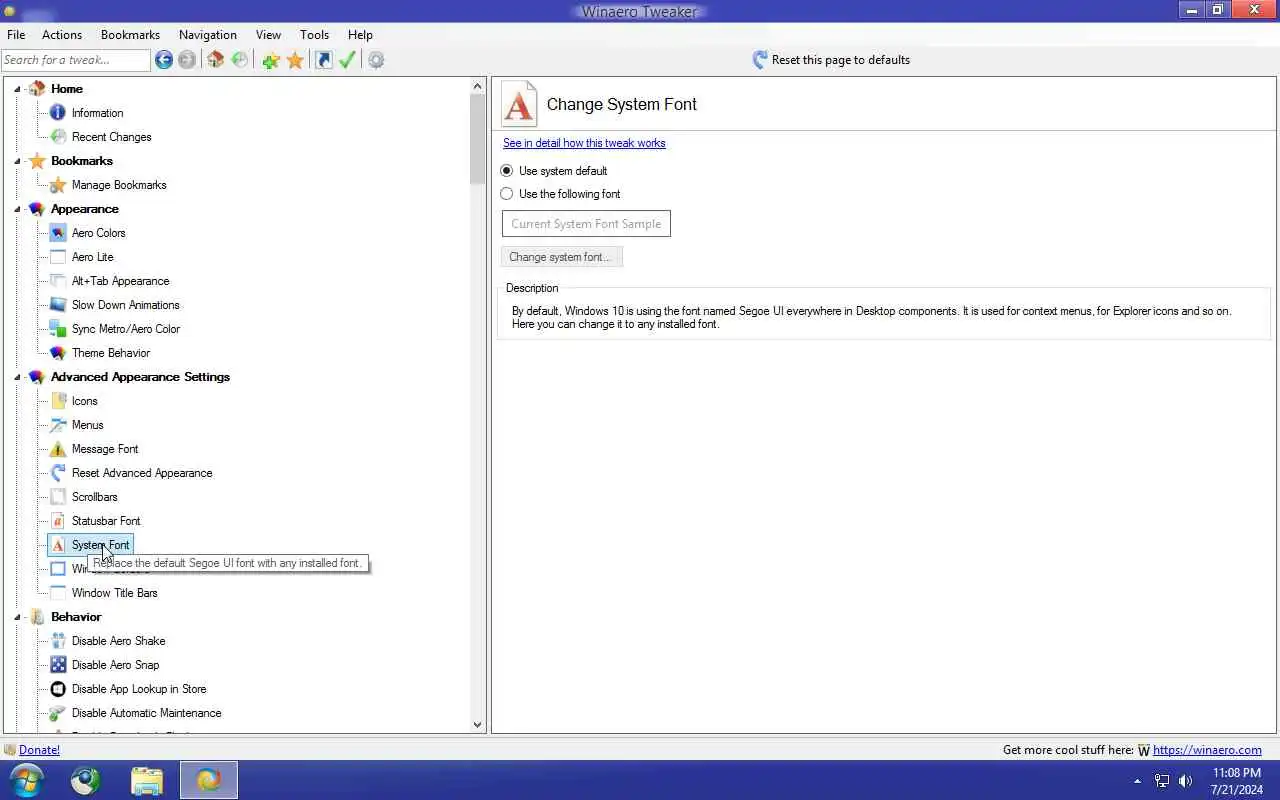Click the green checkmark toolbar icon

[x=347, y=60]
